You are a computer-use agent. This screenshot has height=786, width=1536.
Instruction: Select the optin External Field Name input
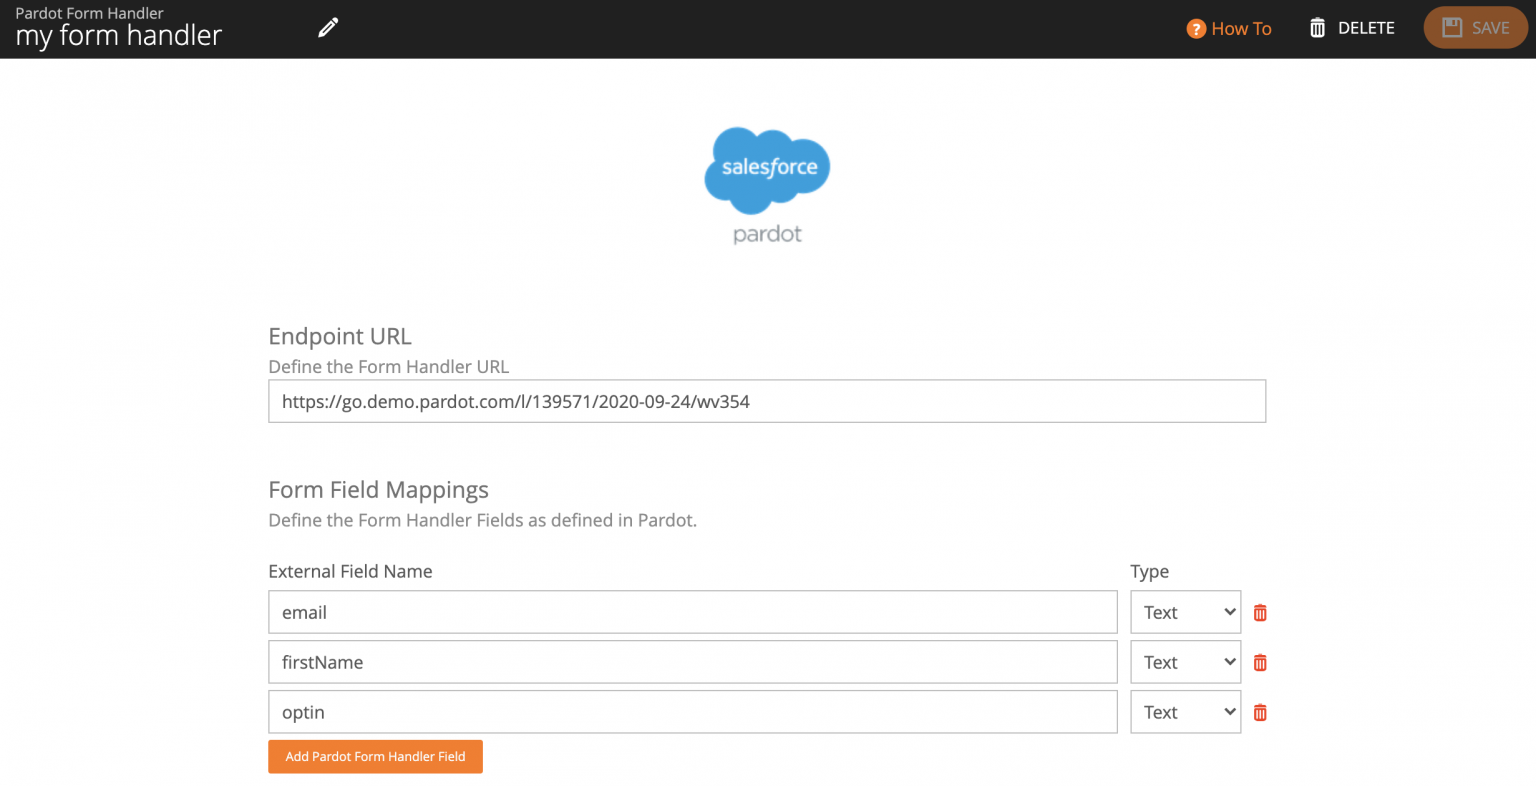coord(692,712)
